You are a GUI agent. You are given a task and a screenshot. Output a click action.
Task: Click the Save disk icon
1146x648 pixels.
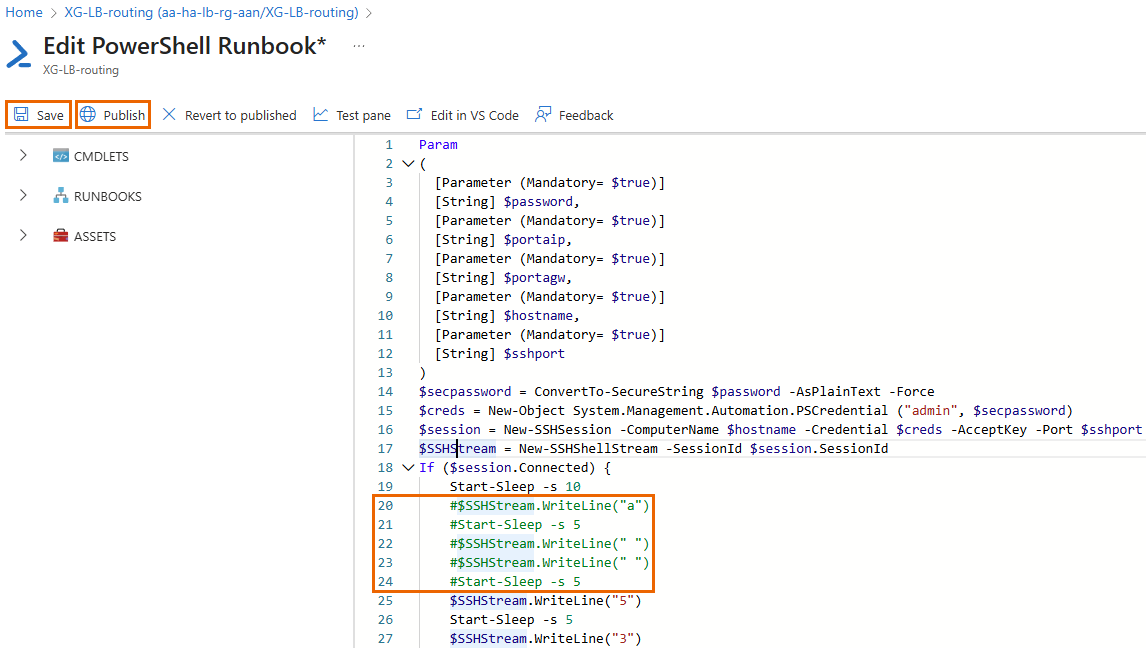[x=19, y=114]
